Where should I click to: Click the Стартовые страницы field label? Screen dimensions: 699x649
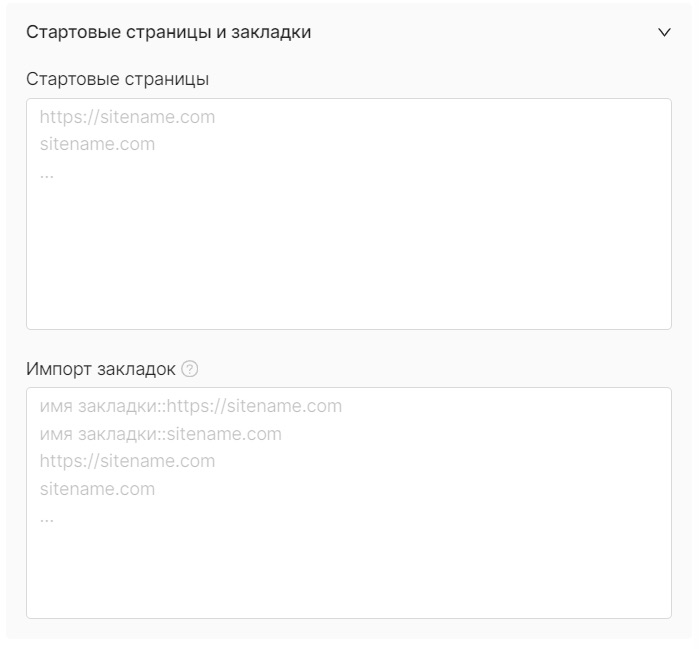point(118,79)
